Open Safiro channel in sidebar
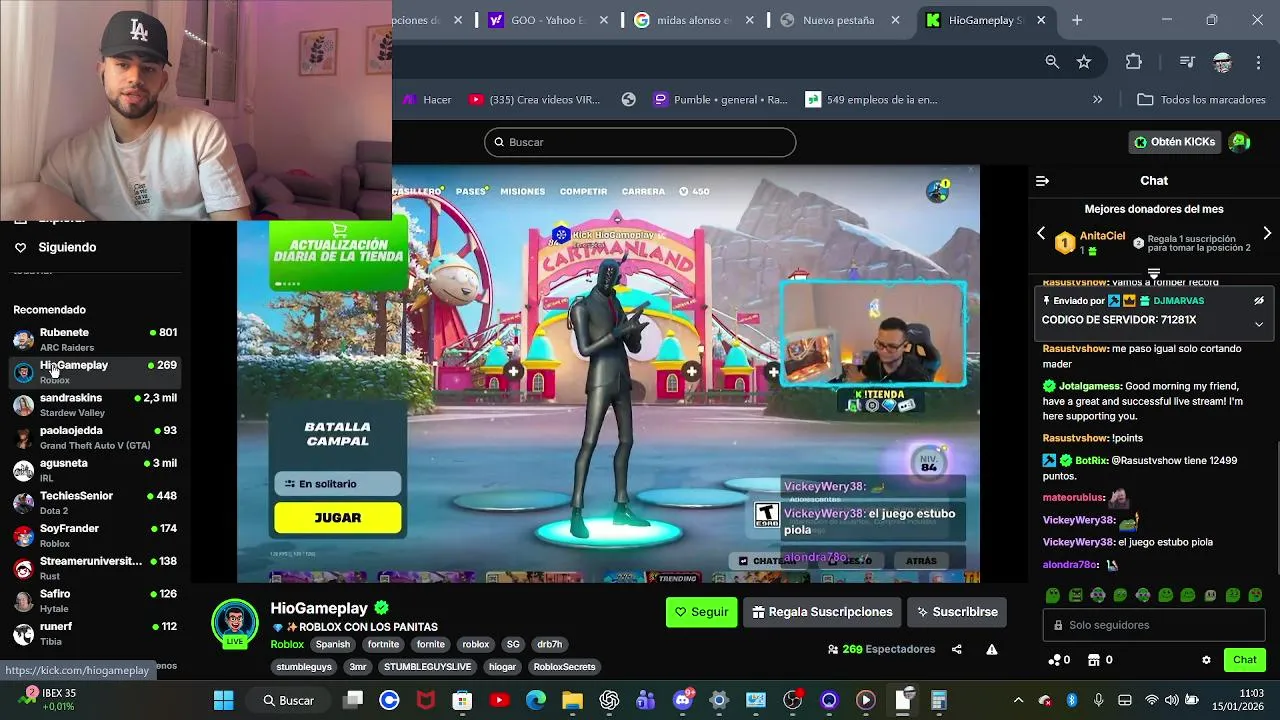Screen dimensions: 1280x720 tap(95, 601)
